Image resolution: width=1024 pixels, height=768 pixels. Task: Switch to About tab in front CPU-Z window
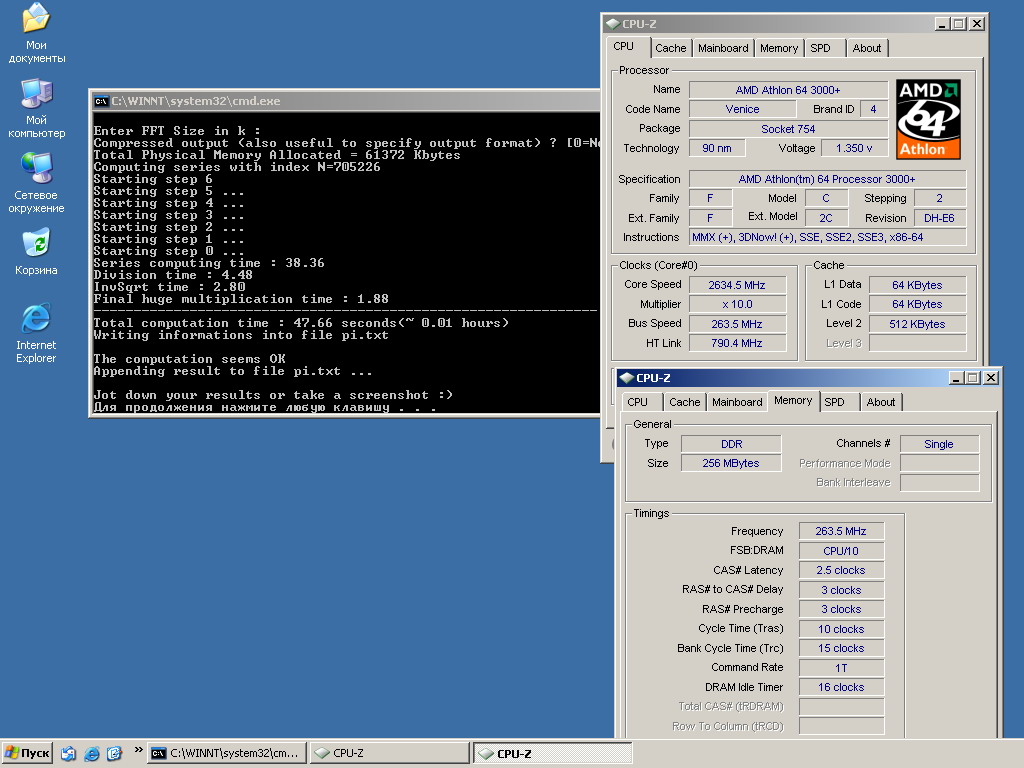(880, 402)
